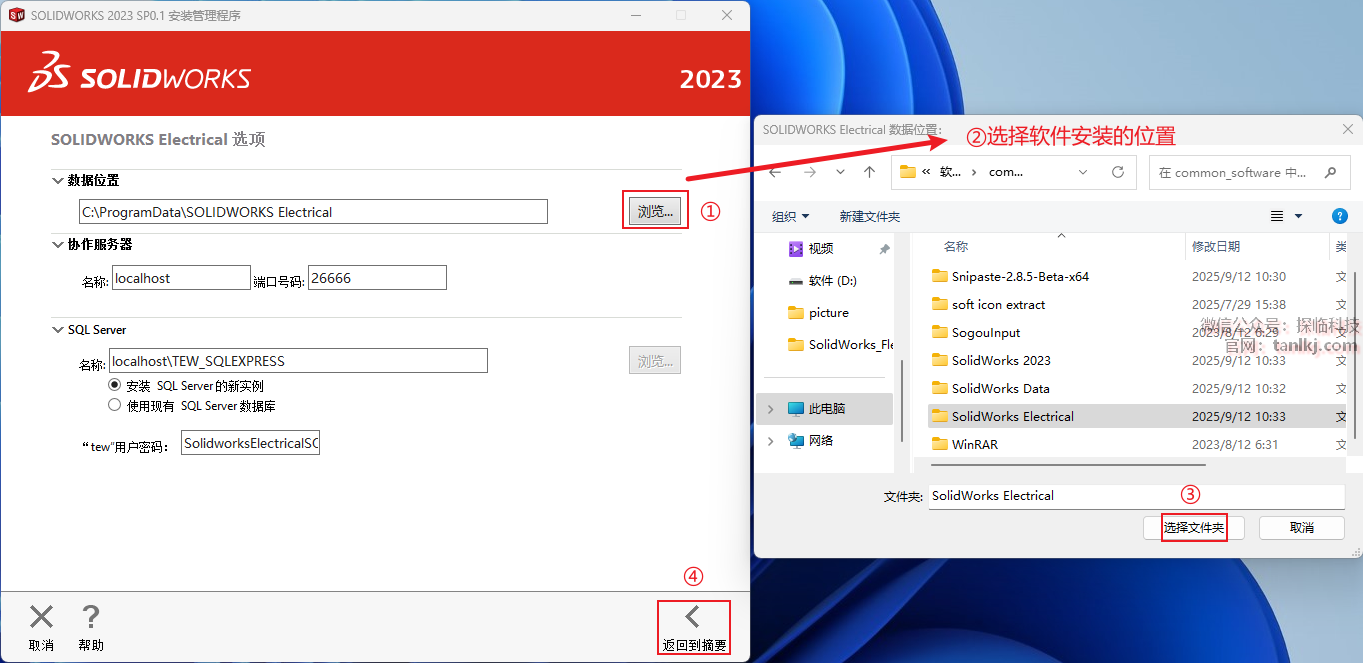Click the data location path field

click(x=313, y=211)
